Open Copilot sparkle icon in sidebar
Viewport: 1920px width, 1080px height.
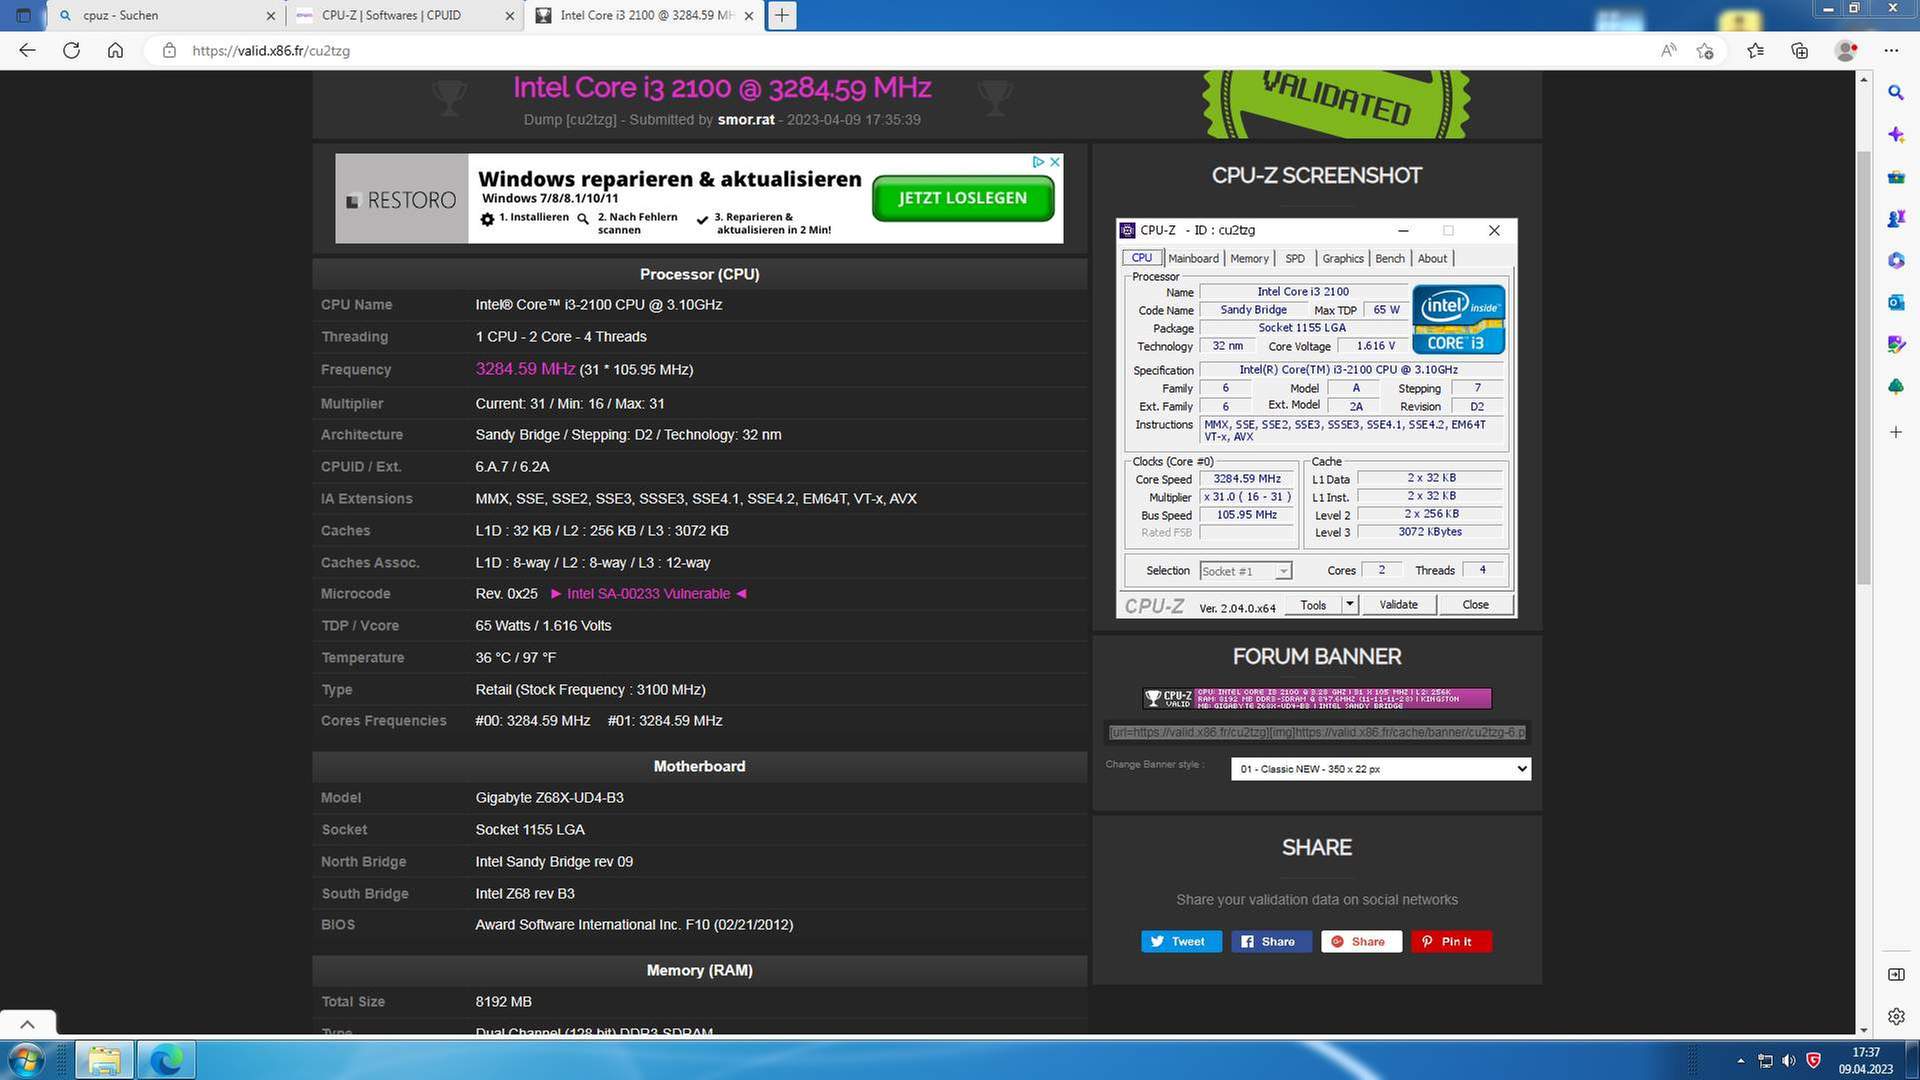tap(1895, 134)
